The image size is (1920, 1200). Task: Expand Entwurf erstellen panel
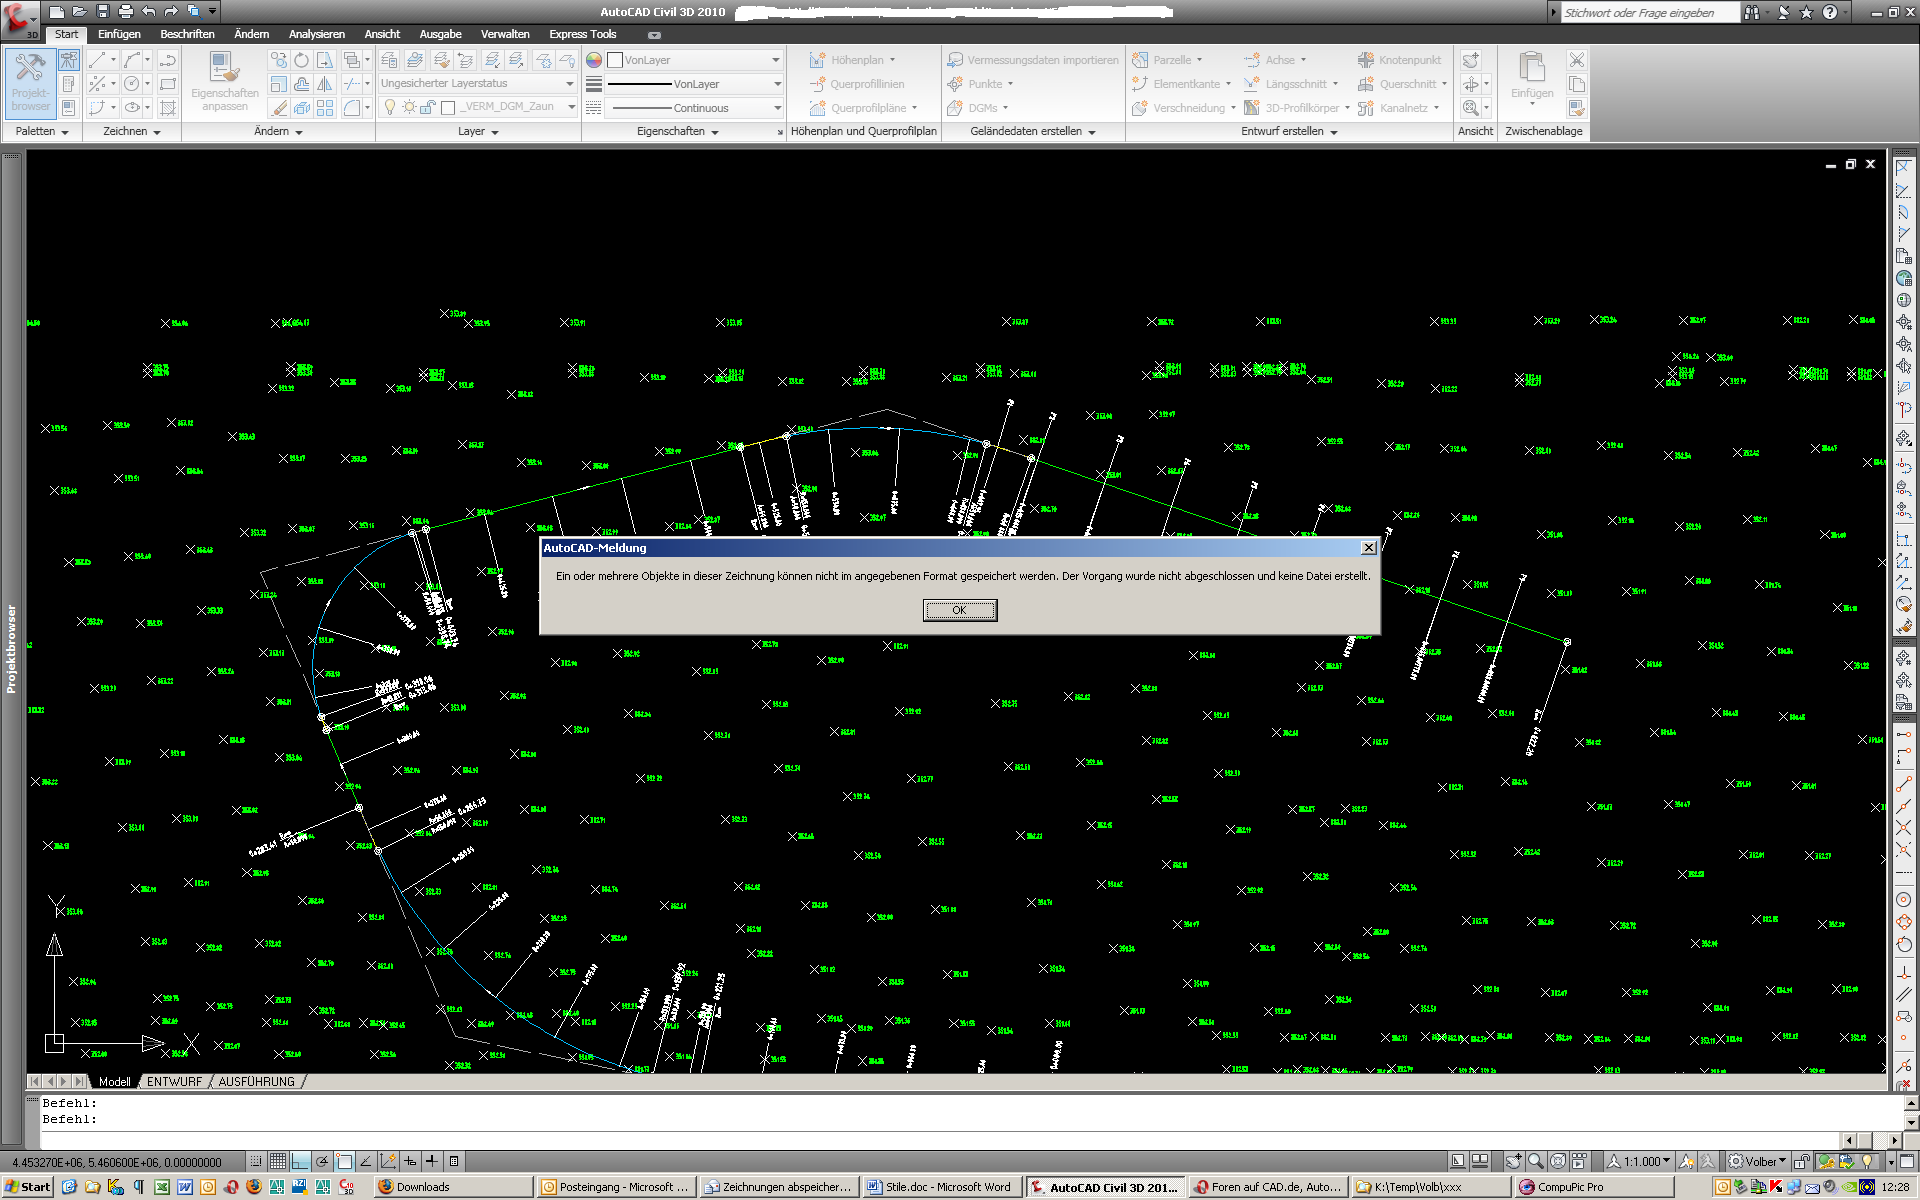1289,131
